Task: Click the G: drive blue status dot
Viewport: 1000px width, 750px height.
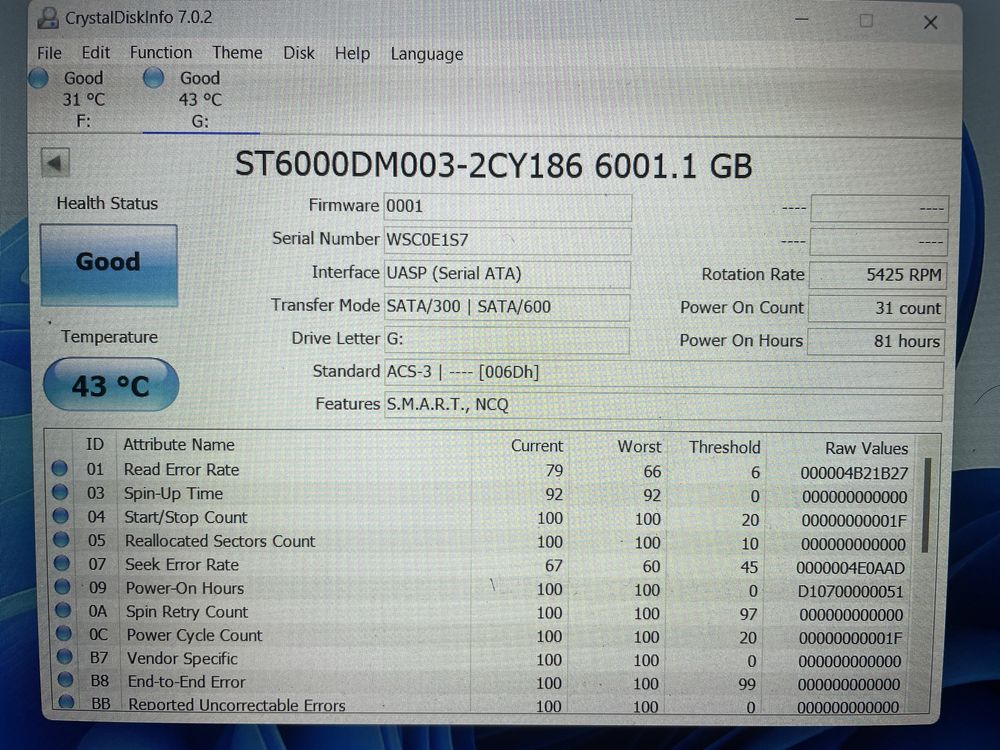Action: point(154,78)
